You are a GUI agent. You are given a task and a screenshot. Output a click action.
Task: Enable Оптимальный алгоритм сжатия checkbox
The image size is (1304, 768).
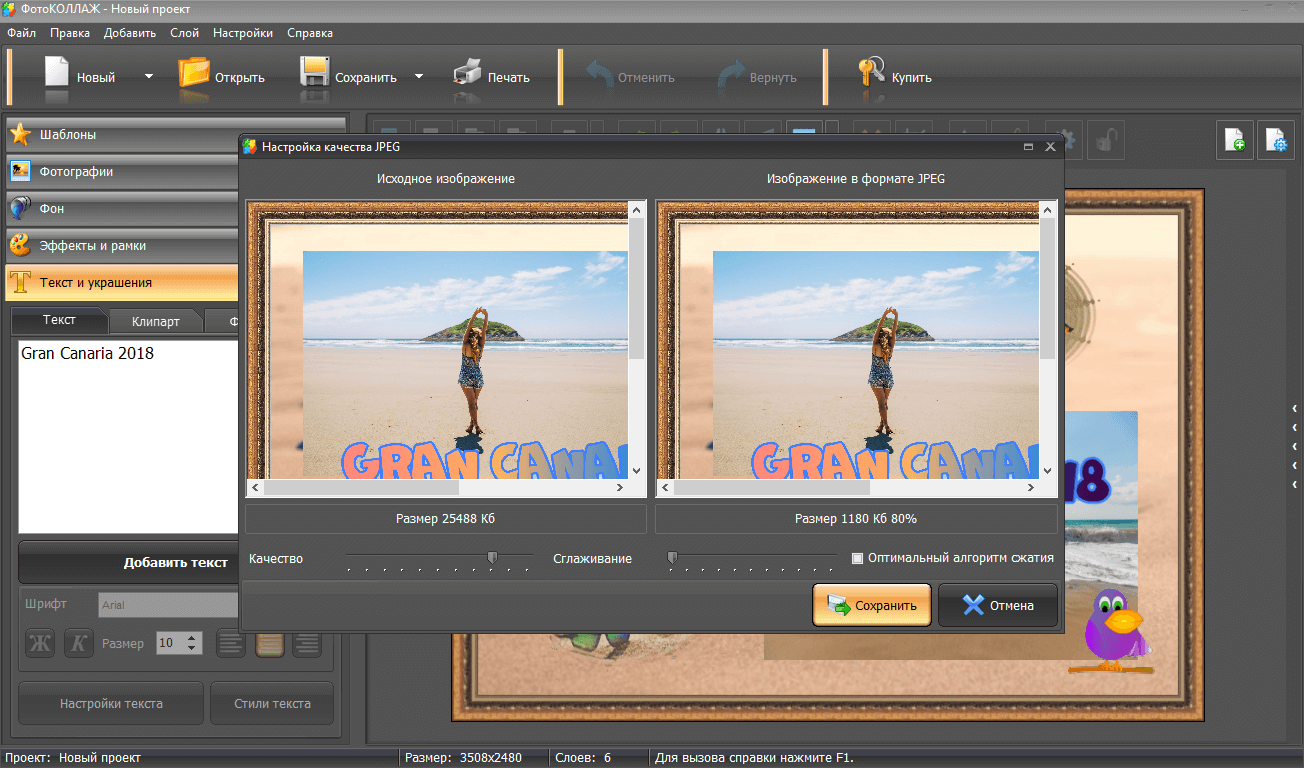(857, 558)
